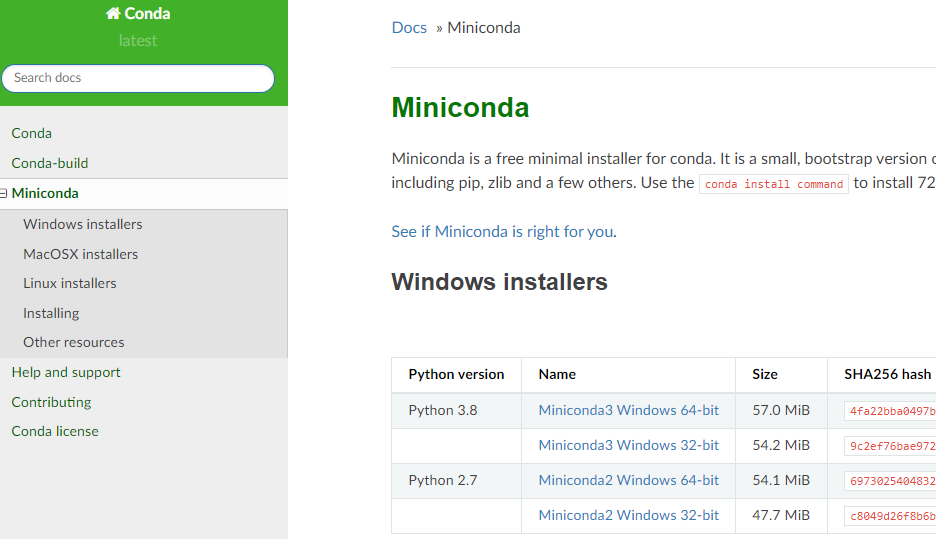Select Other resources in sidebar
This screenshot has height=539, width=936.
pyautogui.click(x=74, y=342)
